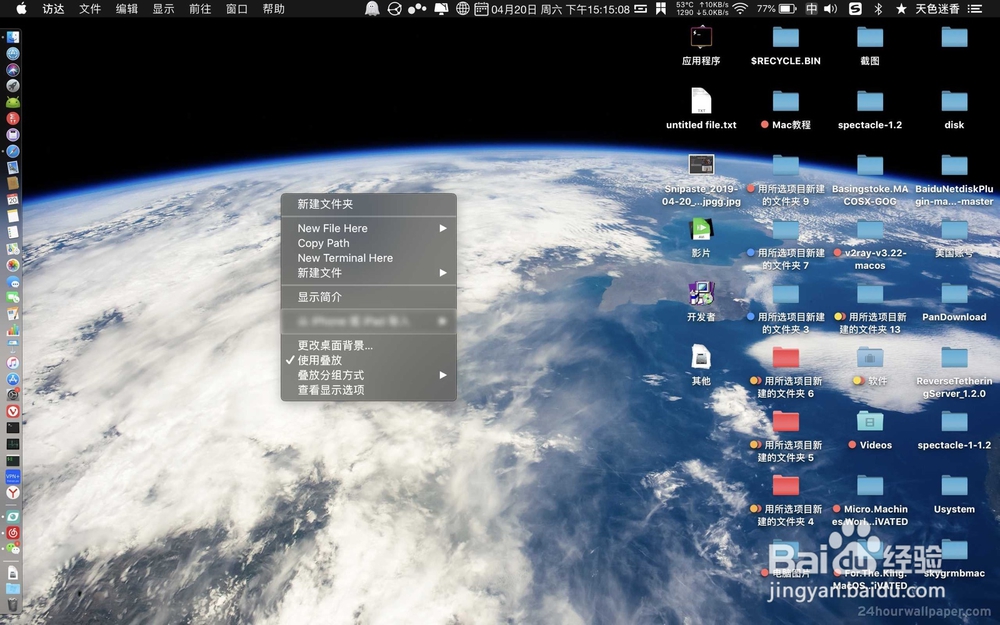Click the battery 77% indicator
Image resolution: width=1000 pixels, height=625 pixels.
(x=776, y=9)
